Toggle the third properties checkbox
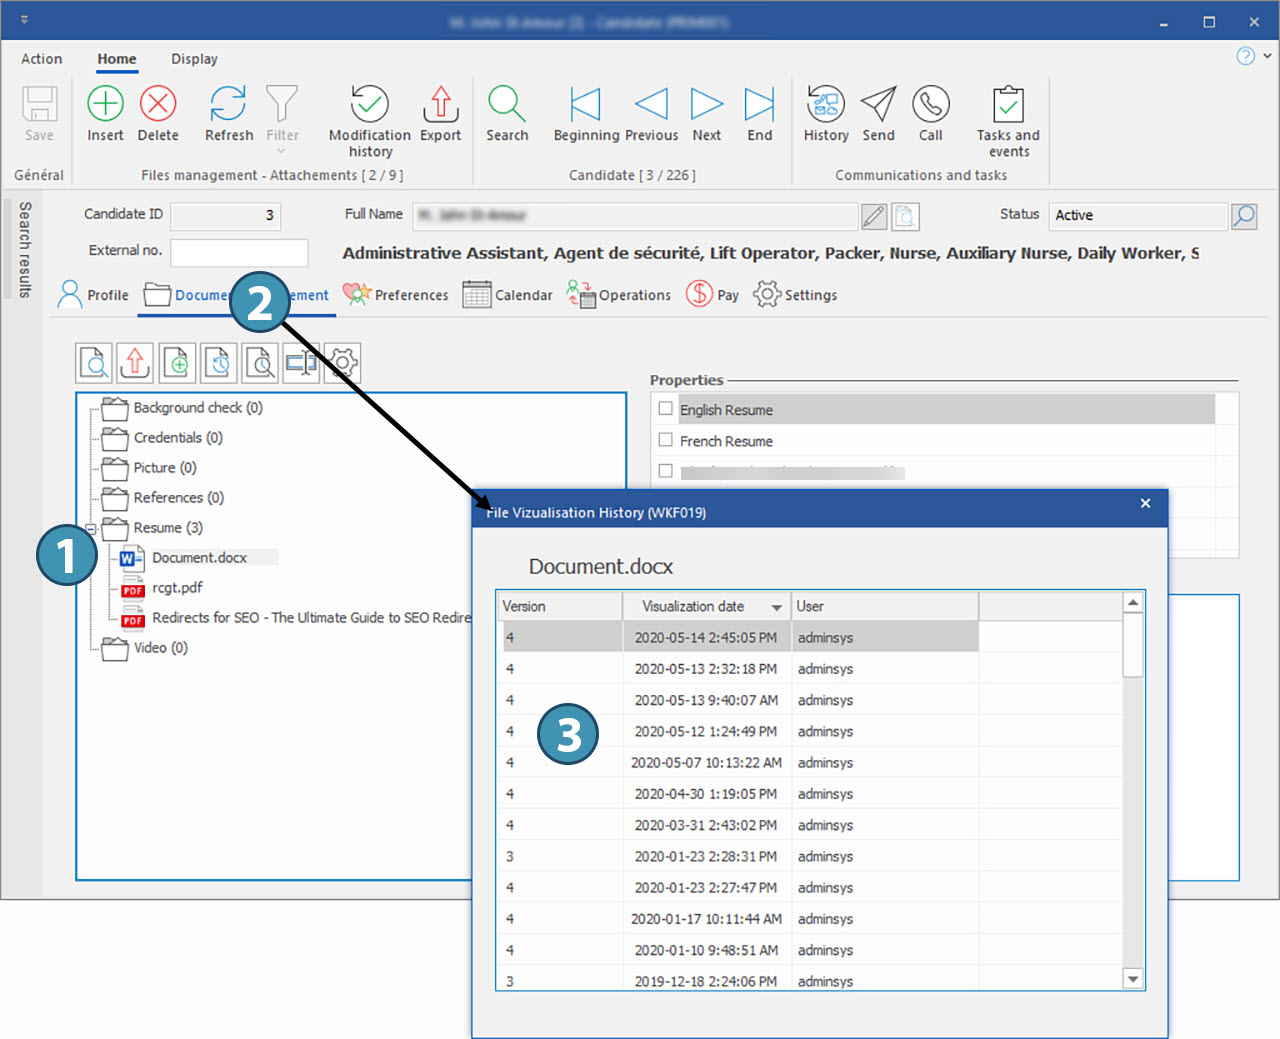The image size is (1280, 1039). pyautogui.click(x=666, y=471)
